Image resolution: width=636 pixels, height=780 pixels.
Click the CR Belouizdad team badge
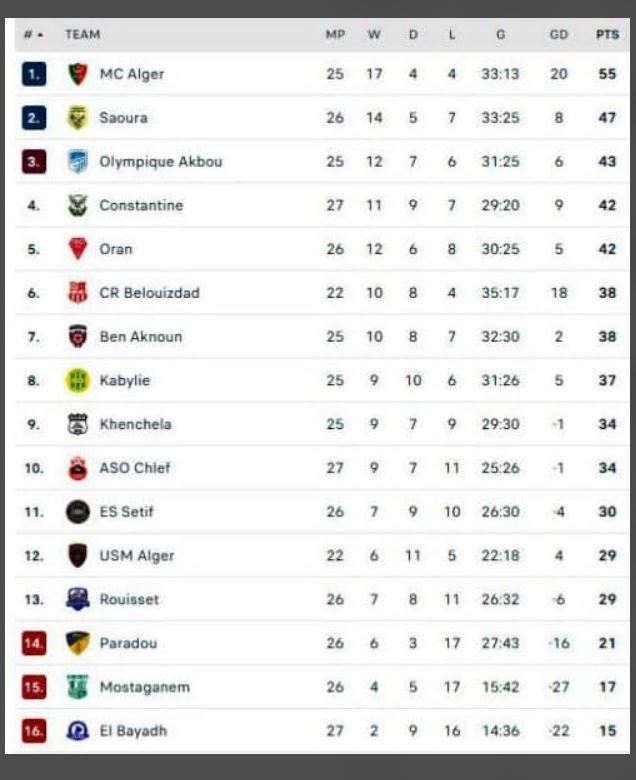tap(77, 293)
